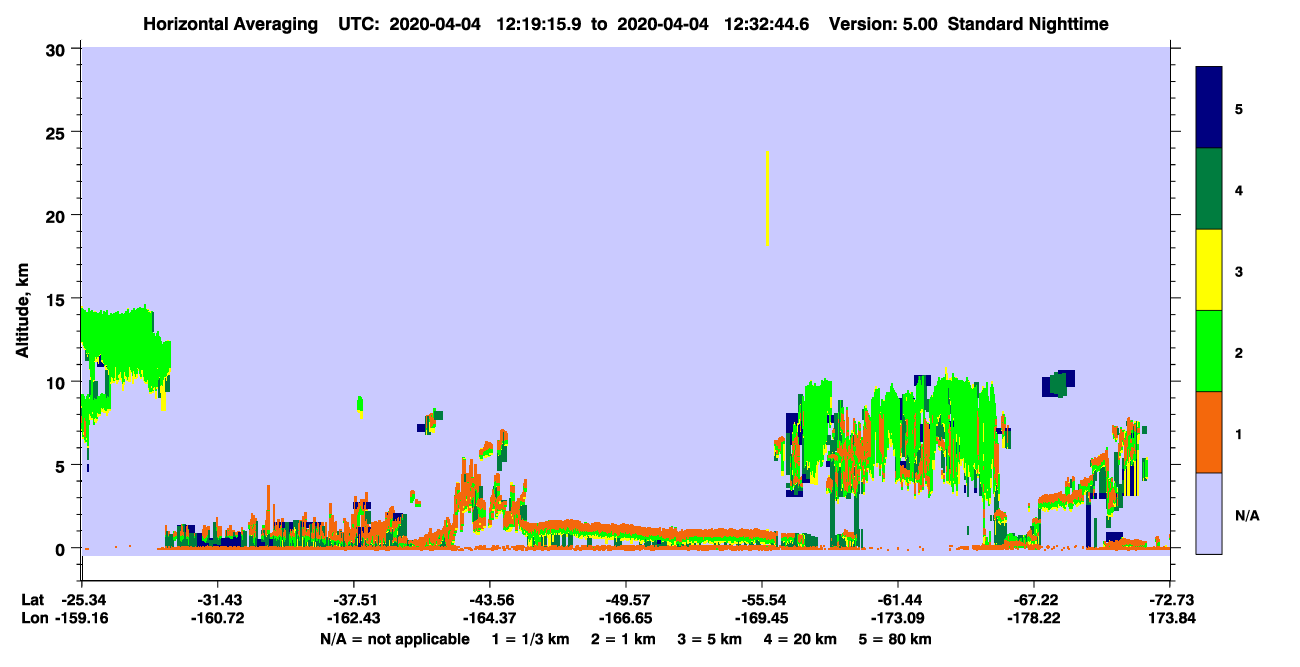Click 'Standard Nighttime' text in title

(x=1028, y=23)
